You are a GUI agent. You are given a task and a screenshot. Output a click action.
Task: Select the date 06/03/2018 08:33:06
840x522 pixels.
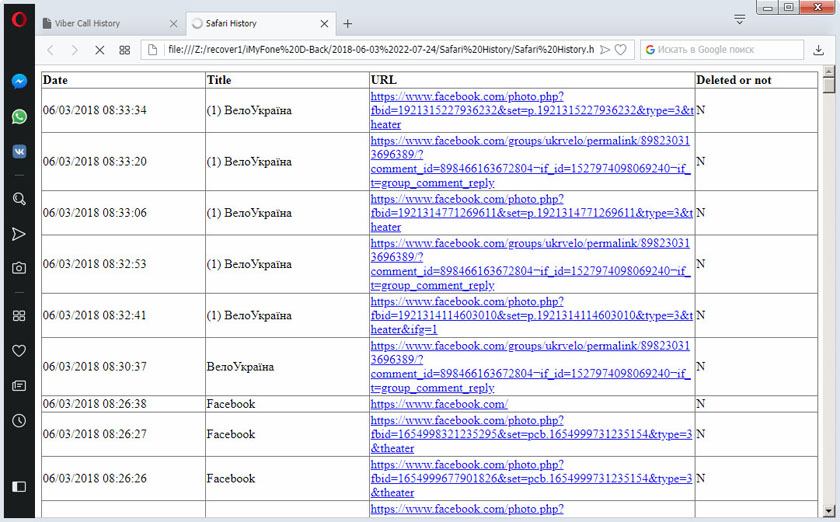coord(95,213)
